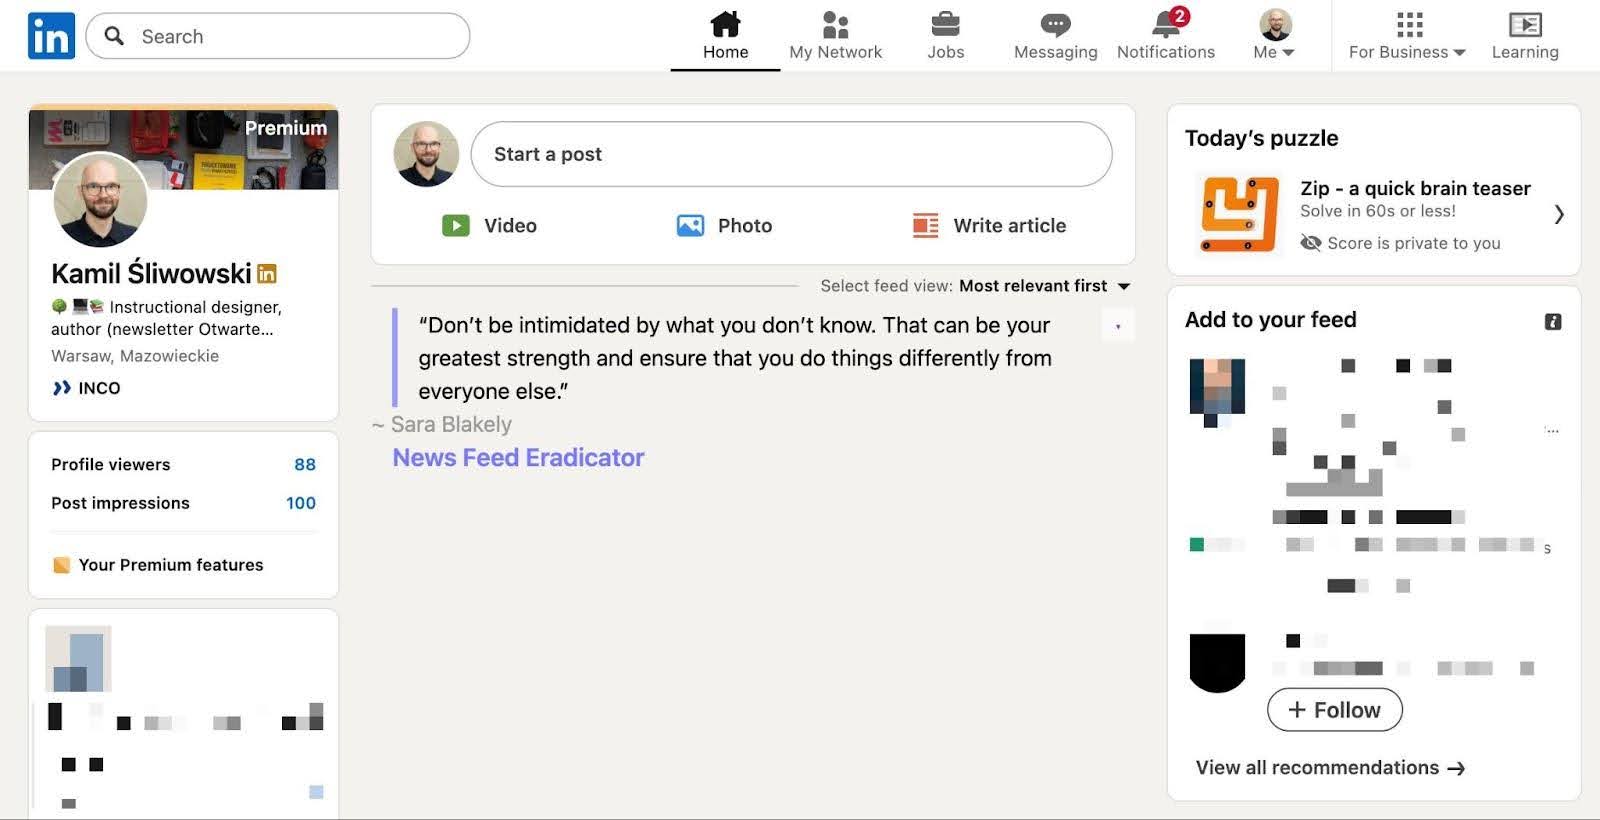Open View all recommendations
This screenshot has width=1600, height=820.
point(1330,768)
